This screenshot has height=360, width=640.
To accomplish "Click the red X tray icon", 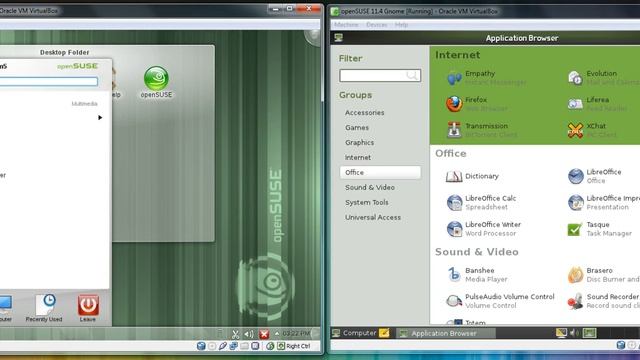I will (x=264, y=334).
